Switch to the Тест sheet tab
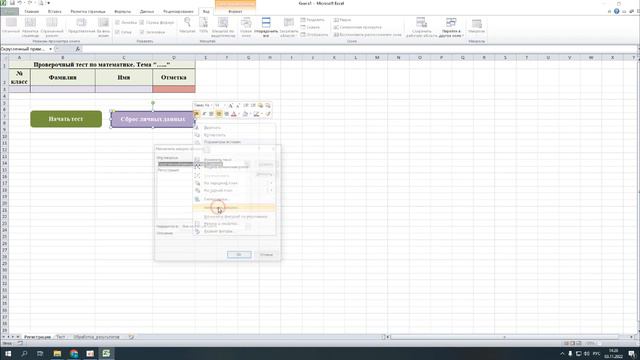Viewport: 640px width, 360px height. pos(60,337)
